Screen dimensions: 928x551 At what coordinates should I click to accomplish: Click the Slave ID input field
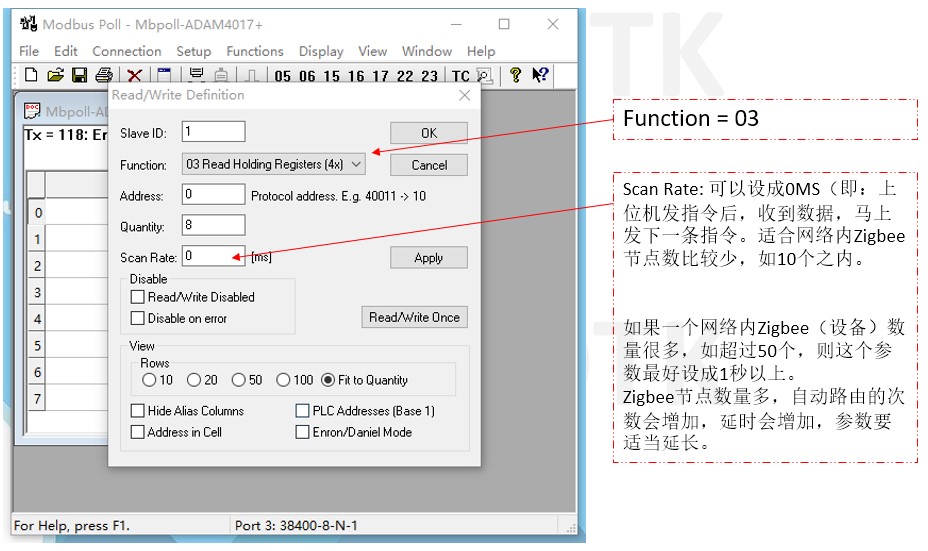[x=213, y=131]
